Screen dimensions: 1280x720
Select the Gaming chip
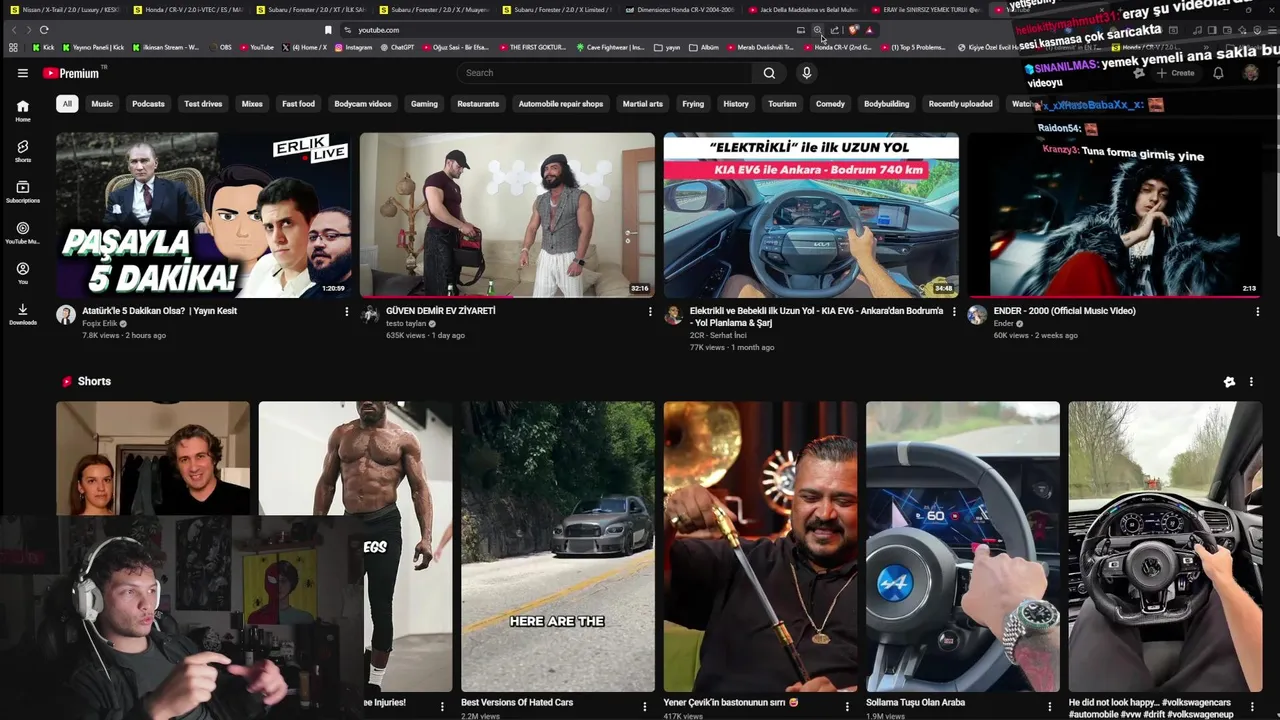(424, 104)
